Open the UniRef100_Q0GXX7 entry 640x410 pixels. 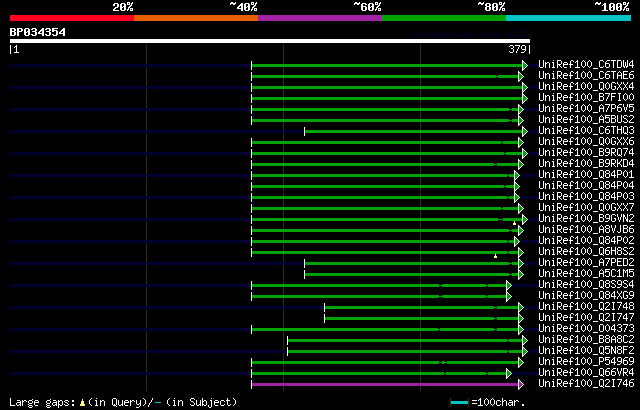586,208
